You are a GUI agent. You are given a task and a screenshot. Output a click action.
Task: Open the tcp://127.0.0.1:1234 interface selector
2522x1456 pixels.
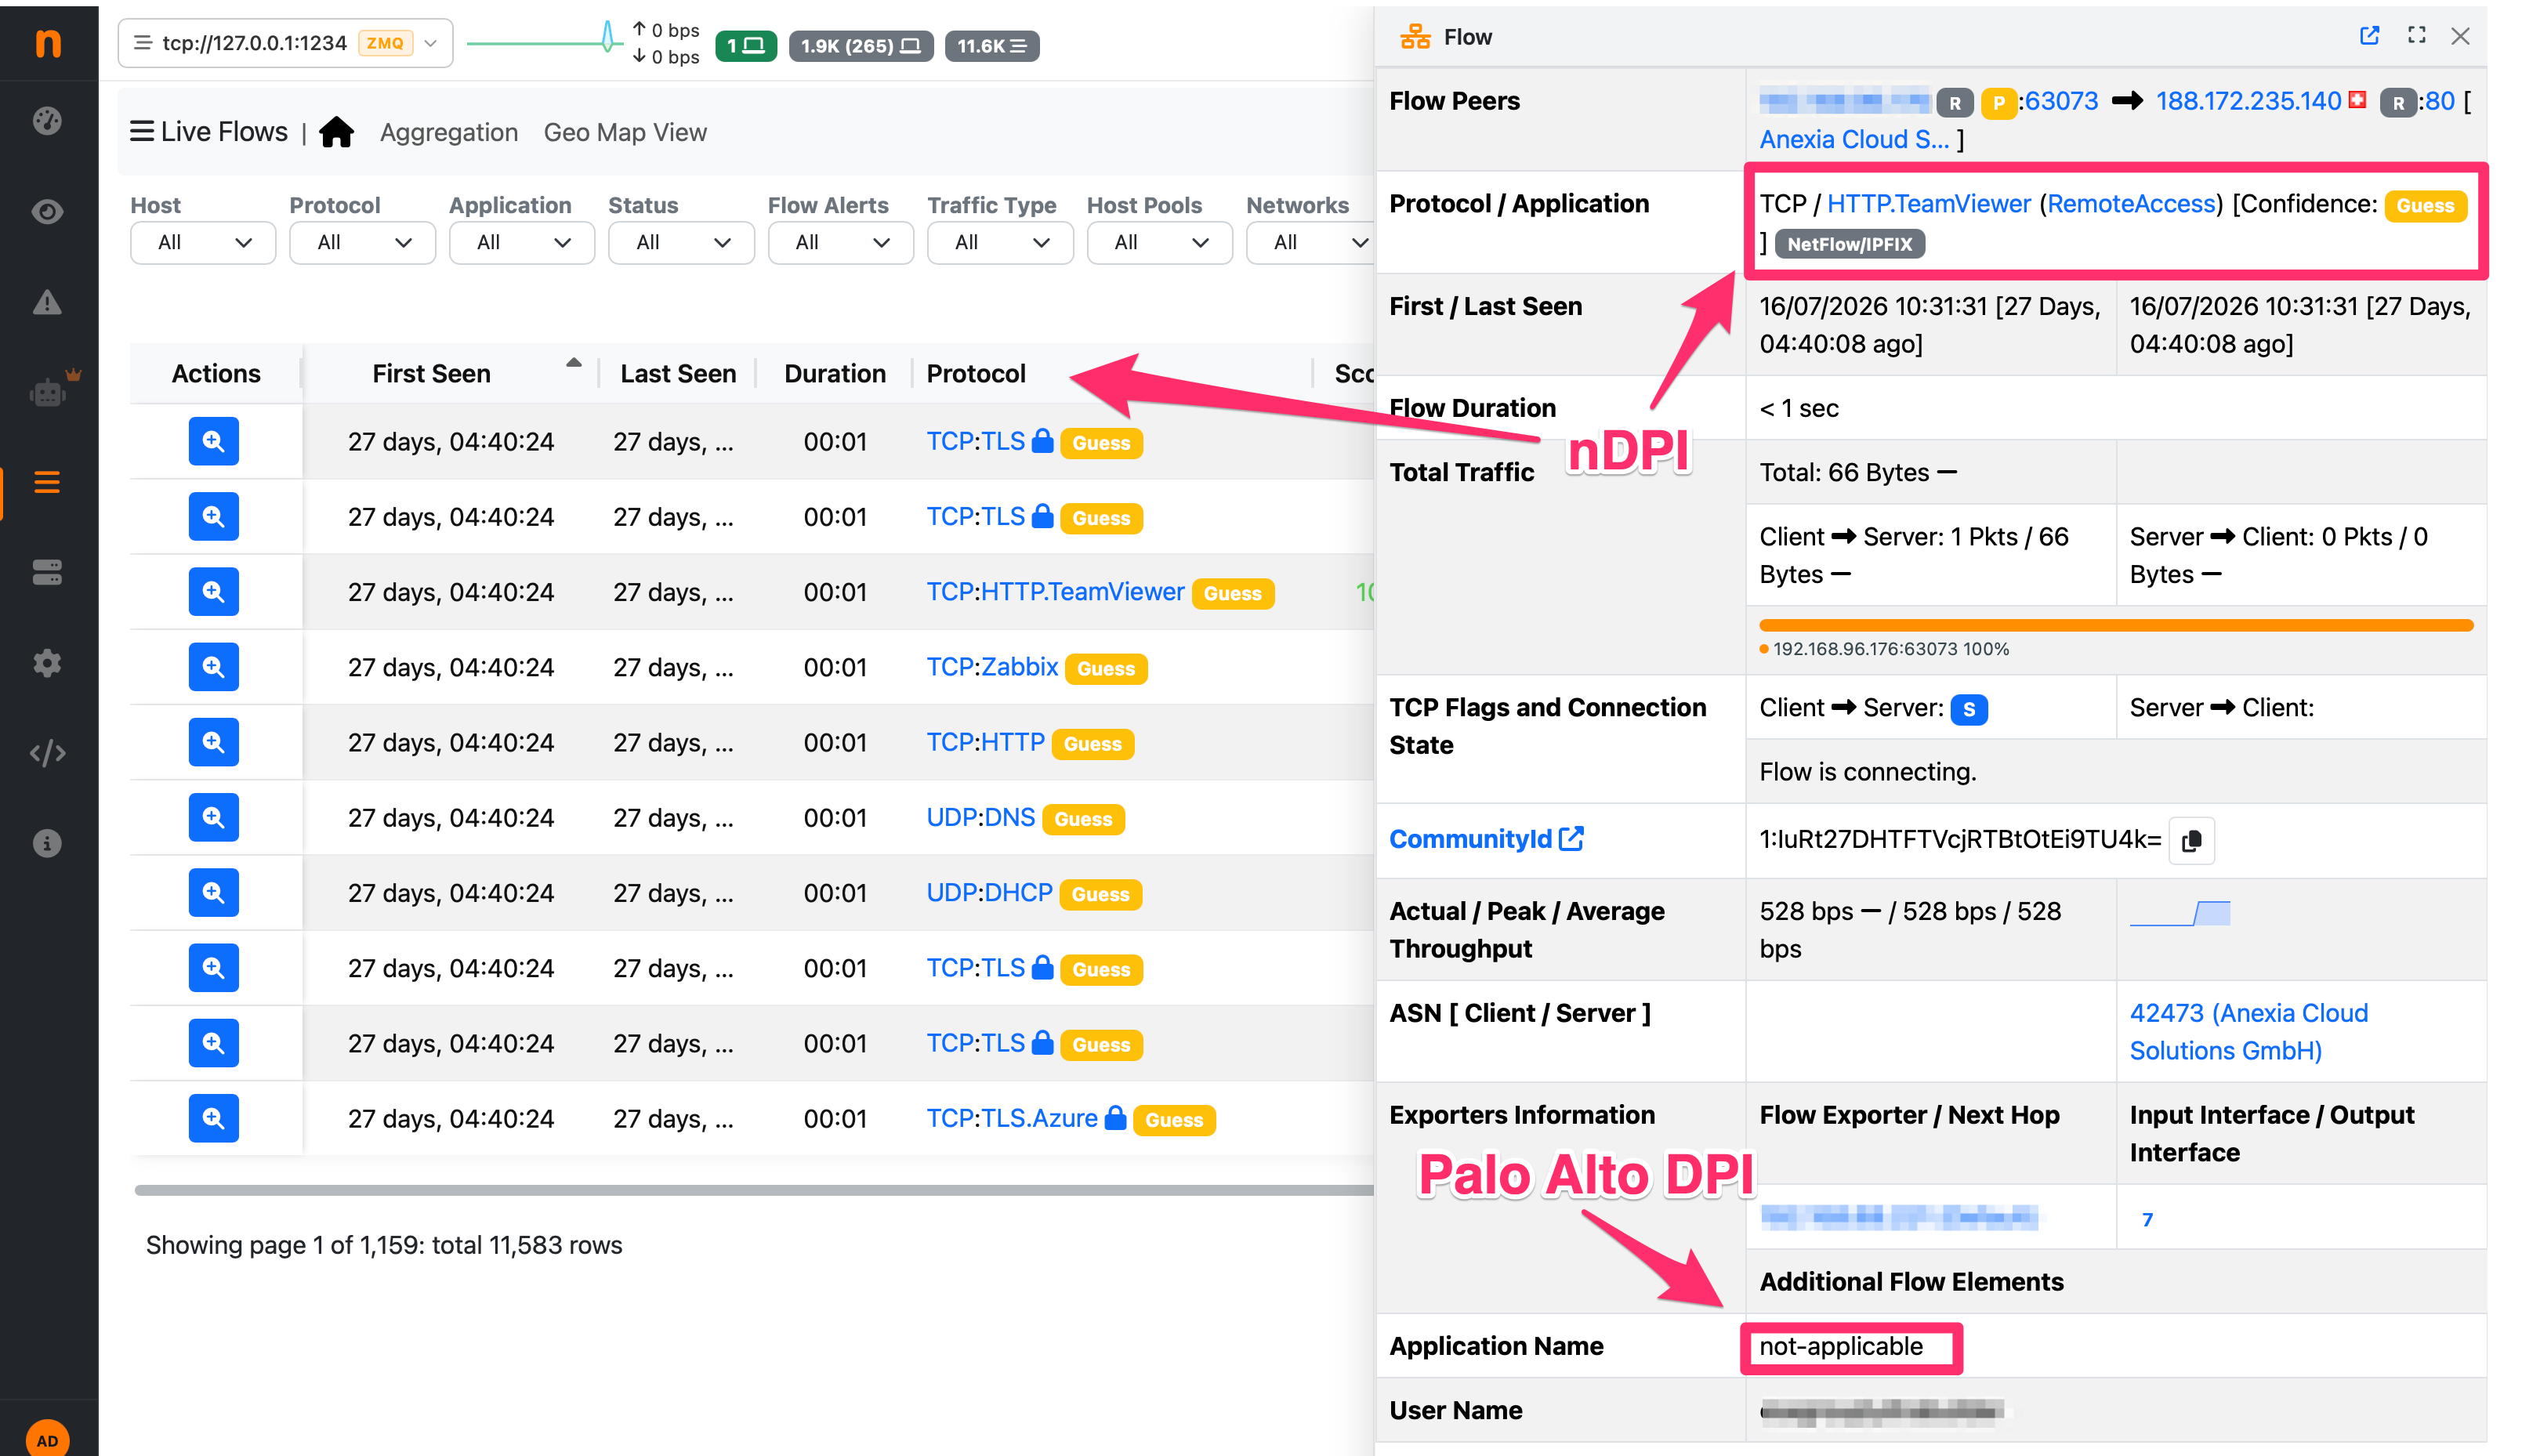tap(285, 43)
